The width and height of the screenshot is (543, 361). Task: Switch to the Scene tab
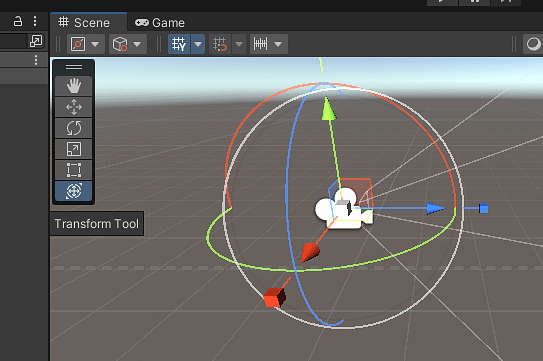pyautogui.click(x=84, y=23)
